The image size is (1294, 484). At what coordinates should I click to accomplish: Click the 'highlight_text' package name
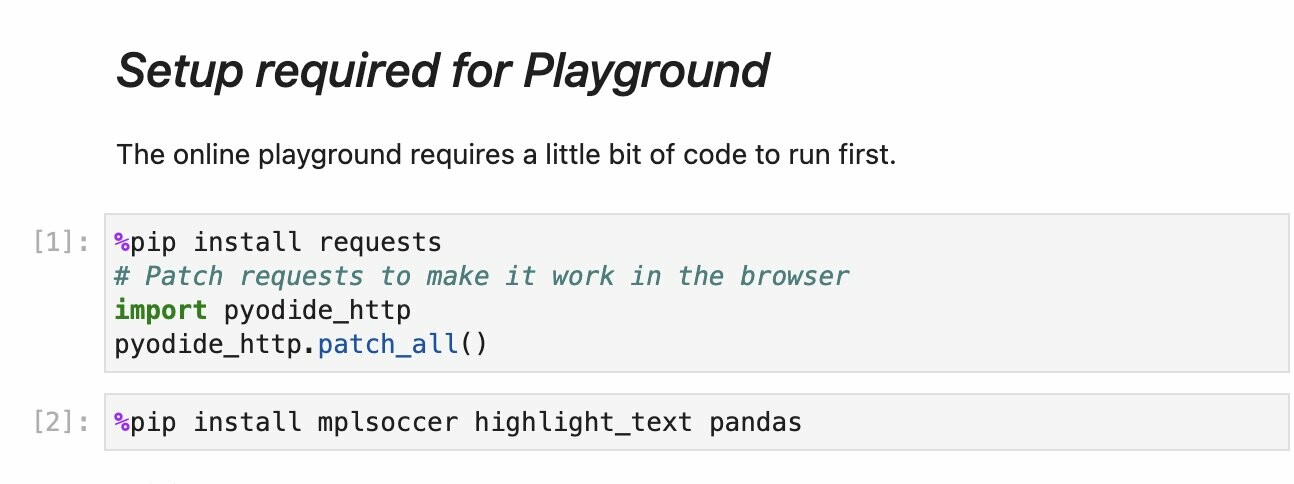click(x=583, y=423)
